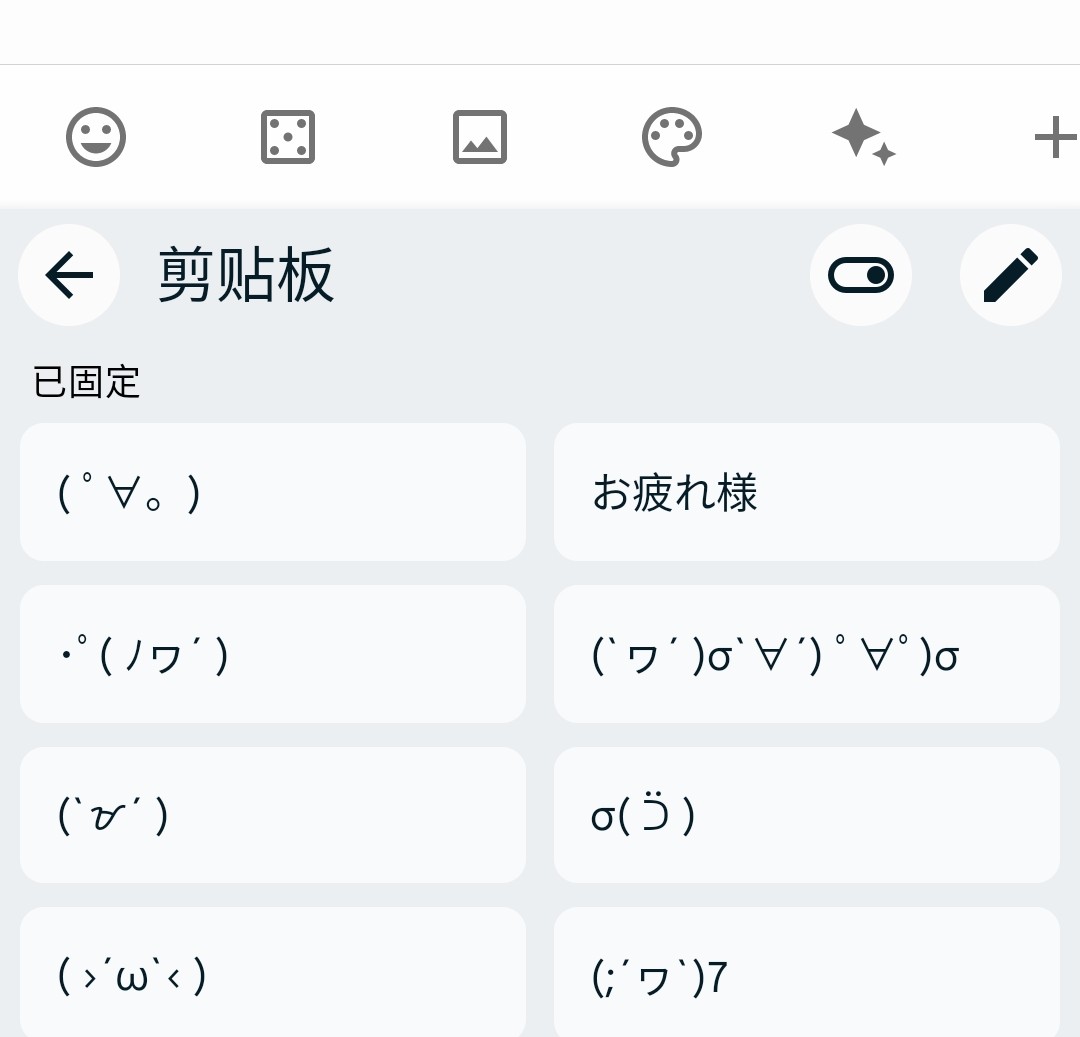Tap the (`ｾ´ ) pinned clip
1080x1037 pixels.
click(272, 815)
